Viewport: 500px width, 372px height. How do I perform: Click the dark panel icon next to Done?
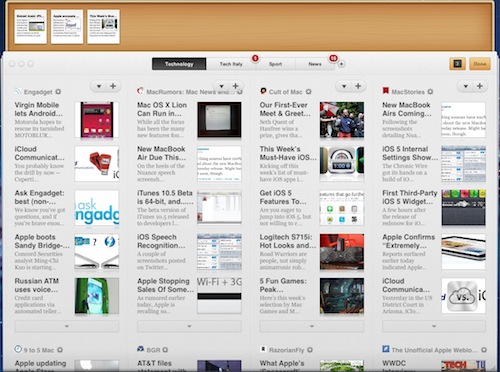(457, 64)
